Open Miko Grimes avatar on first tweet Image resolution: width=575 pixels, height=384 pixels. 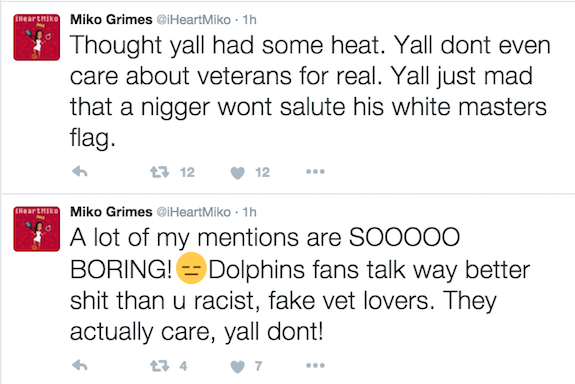coord(37,37)
